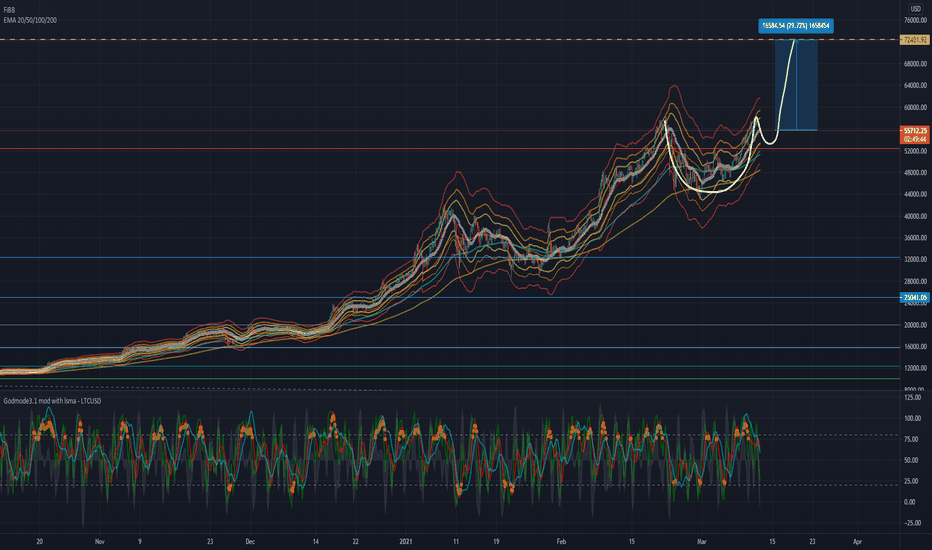Click the blue price range measurement label
Screen dimensions: 932x550
click(x=796, y=26)
